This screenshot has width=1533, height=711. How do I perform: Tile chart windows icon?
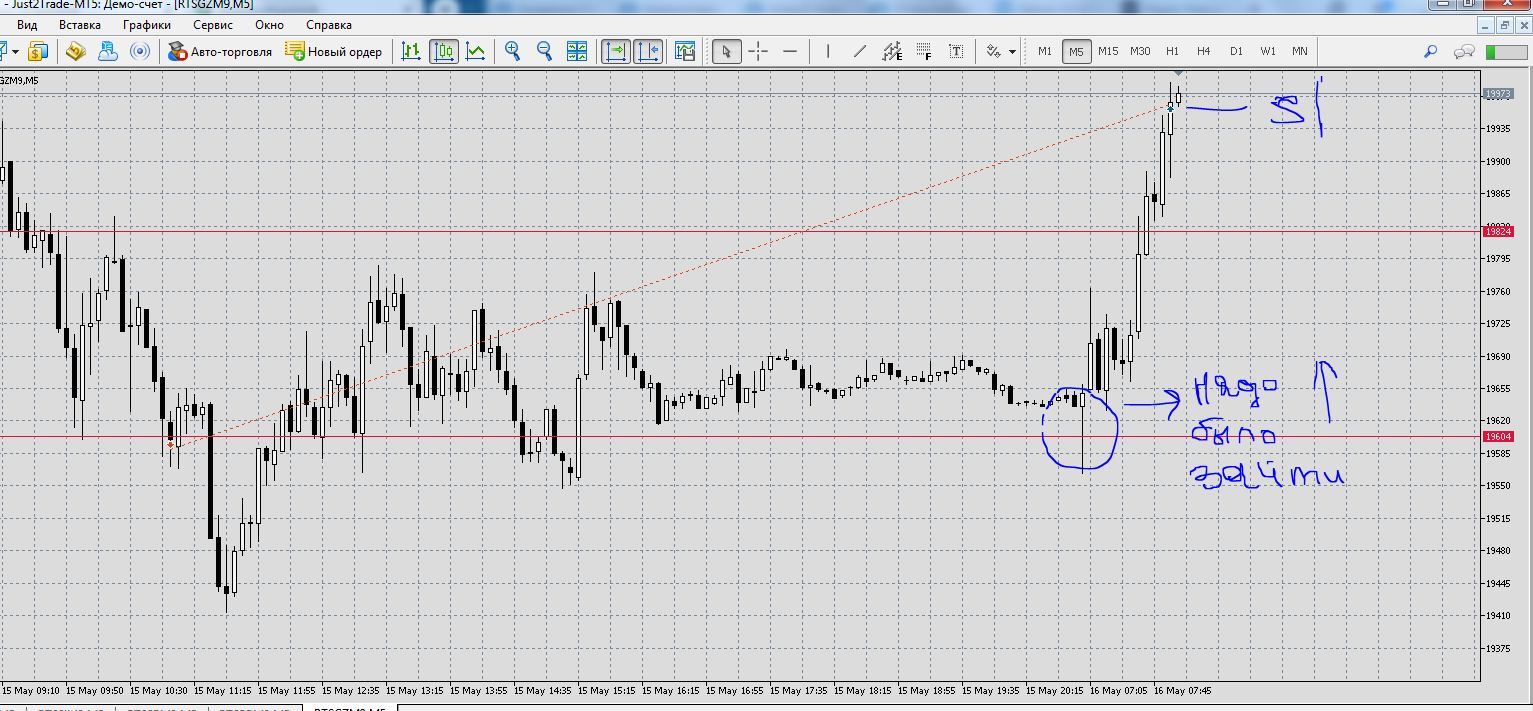coord(577,51)
